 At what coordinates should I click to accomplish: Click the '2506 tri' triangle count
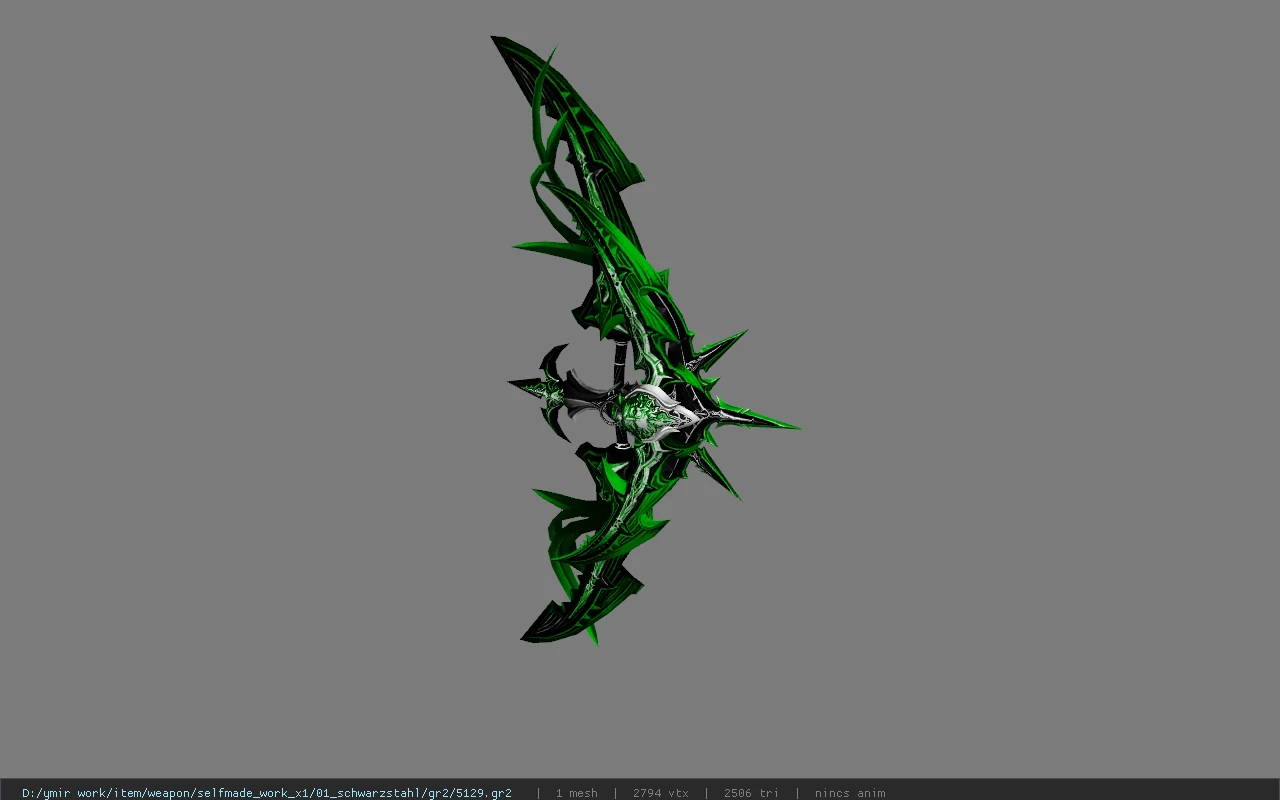[751, 793]
